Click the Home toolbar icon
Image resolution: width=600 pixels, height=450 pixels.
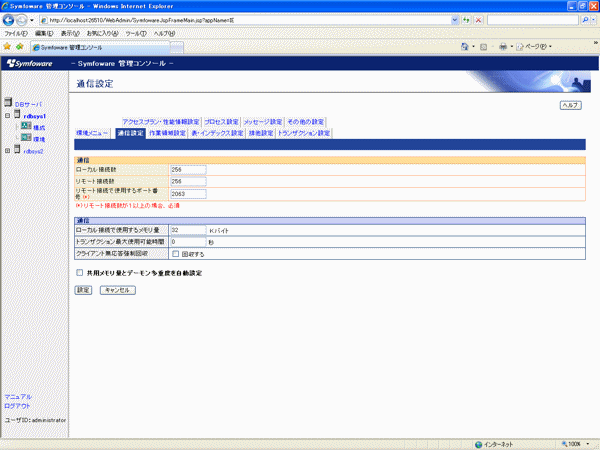465,47
